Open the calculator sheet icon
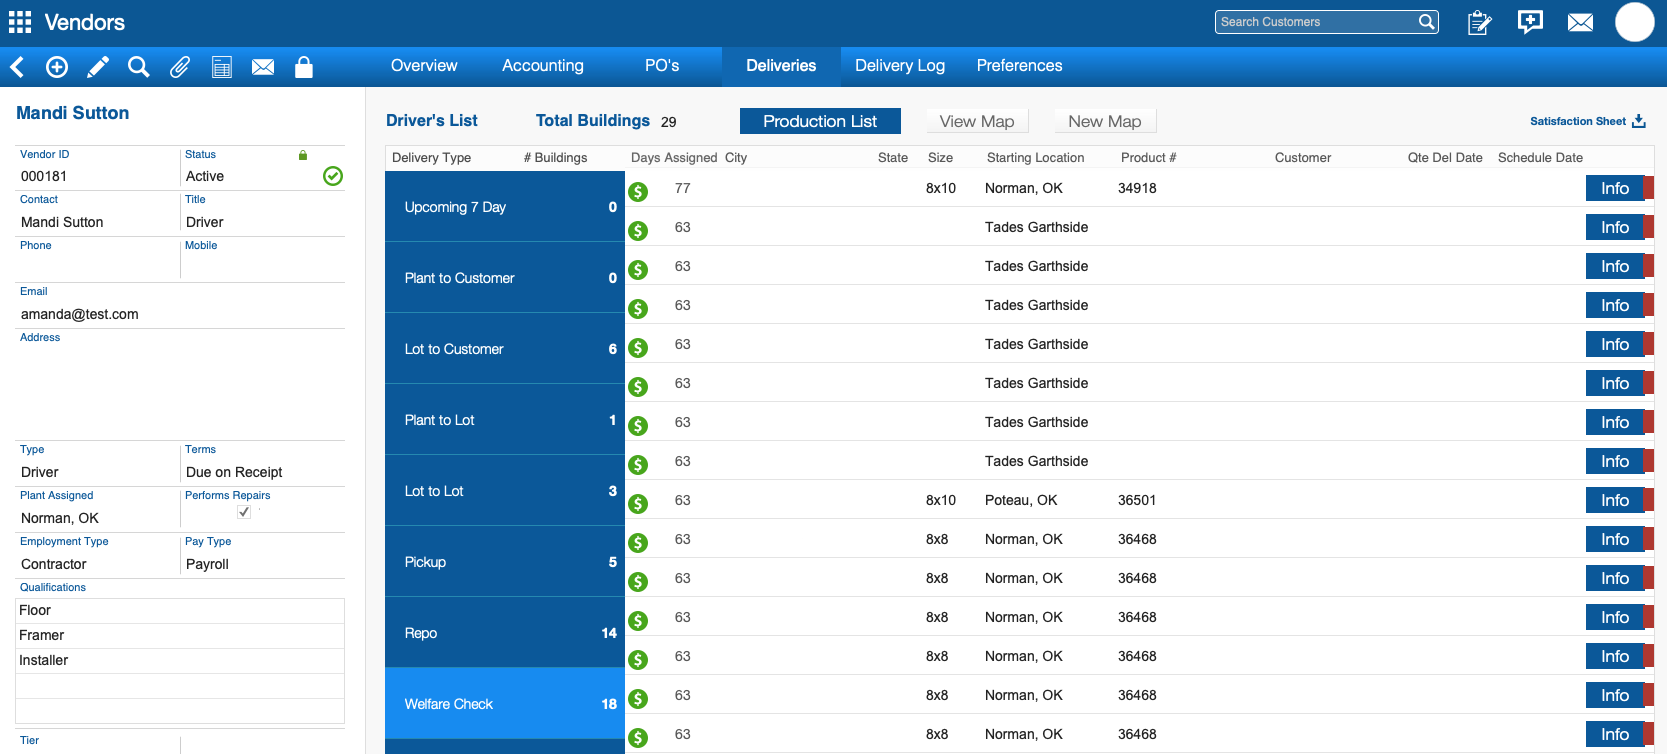Viewport: 1667px width, 754px height. click(x=222, y=67)
